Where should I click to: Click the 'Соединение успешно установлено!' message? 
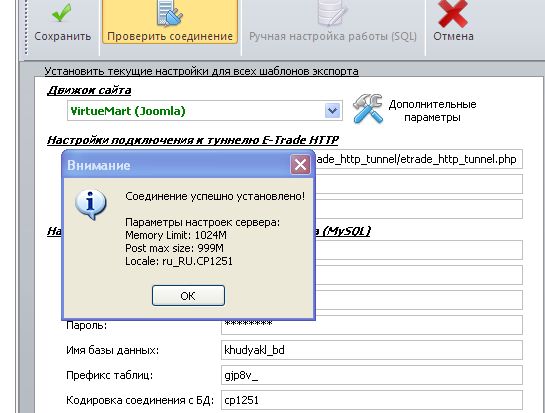click(215, 196)
